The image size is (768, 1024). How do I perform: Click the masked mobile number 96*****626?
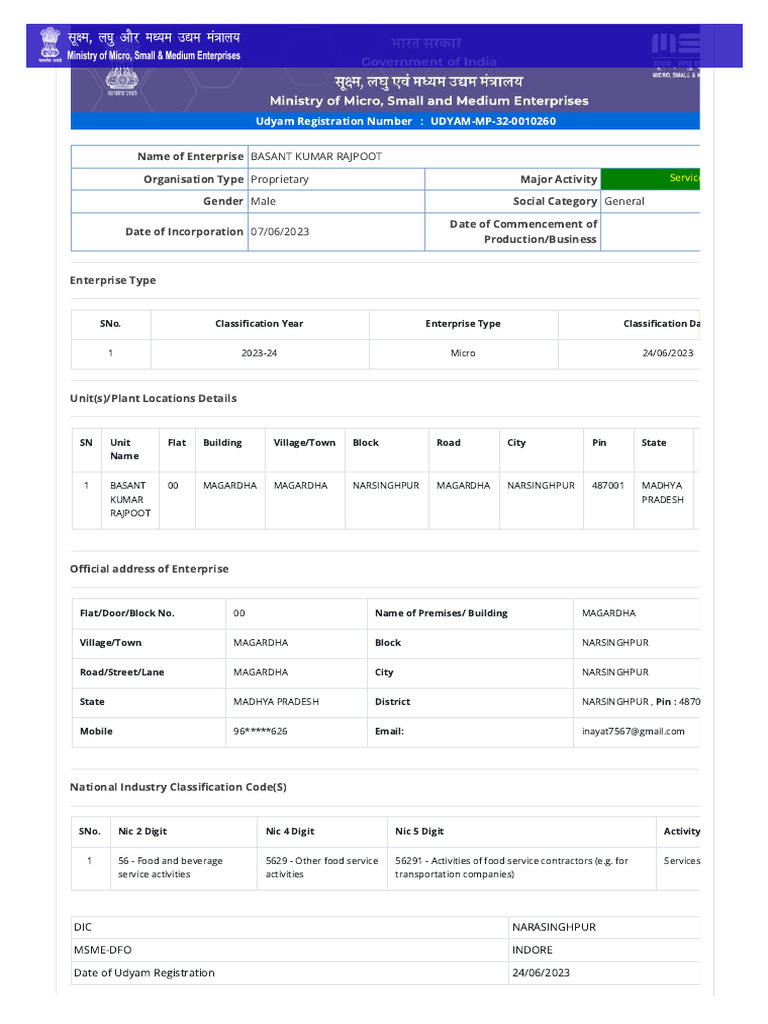(x=261, y=731)
